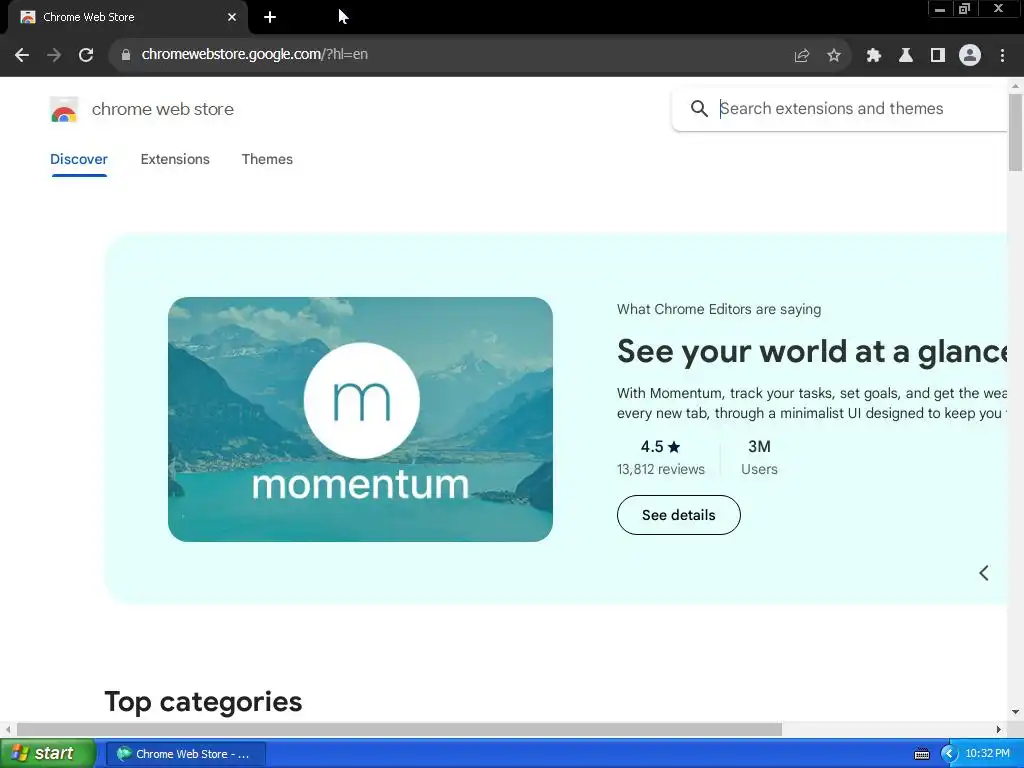The height and width of the screenshot is (768, 1024).
Task: Click the search magnifier icon
Action: point(699,108)
